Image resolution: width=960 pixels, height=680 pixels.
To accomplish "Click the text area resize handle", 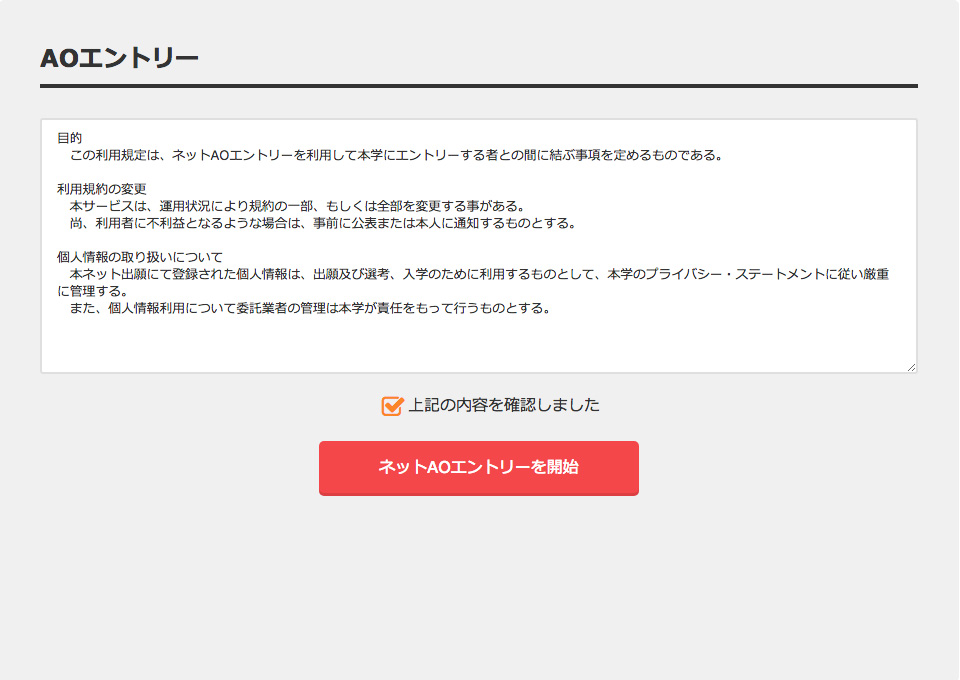I will click(x=911, y=367).
